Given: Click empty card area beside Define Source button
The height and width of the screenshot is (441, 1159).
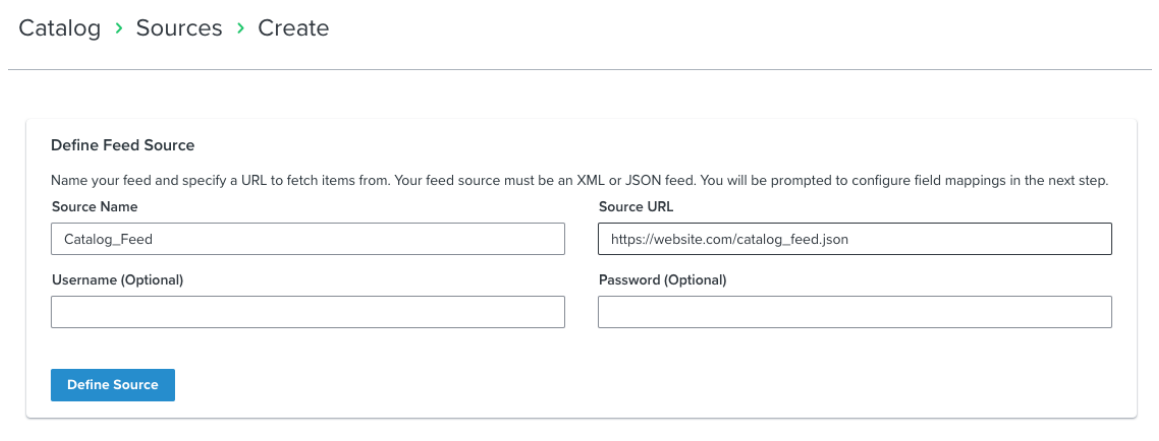Looking at the screenshot, I should point(600,385).
